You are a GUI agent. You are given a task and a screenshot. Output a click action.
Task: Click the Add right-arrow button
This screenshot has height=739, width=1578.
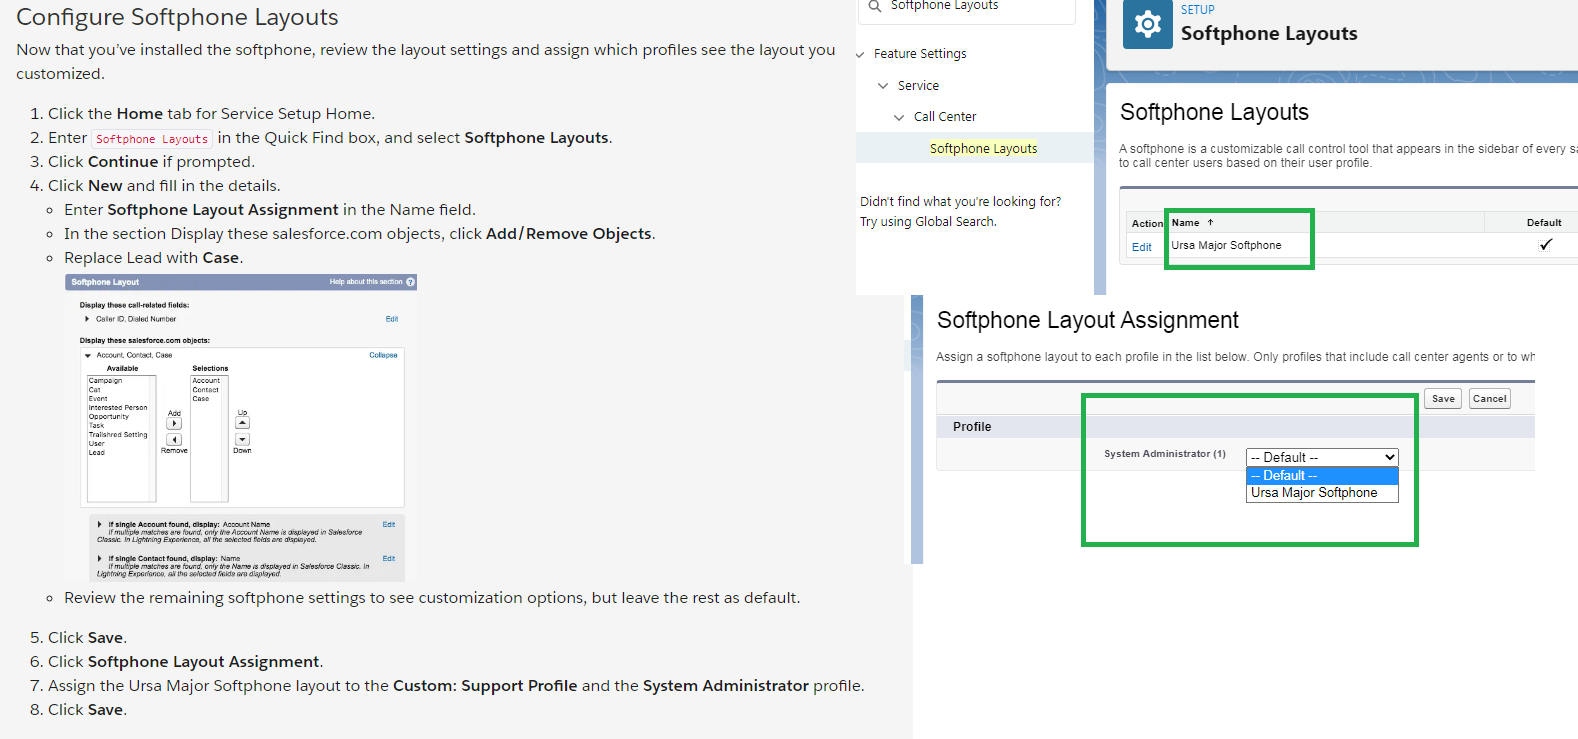[x=174, y=424]
